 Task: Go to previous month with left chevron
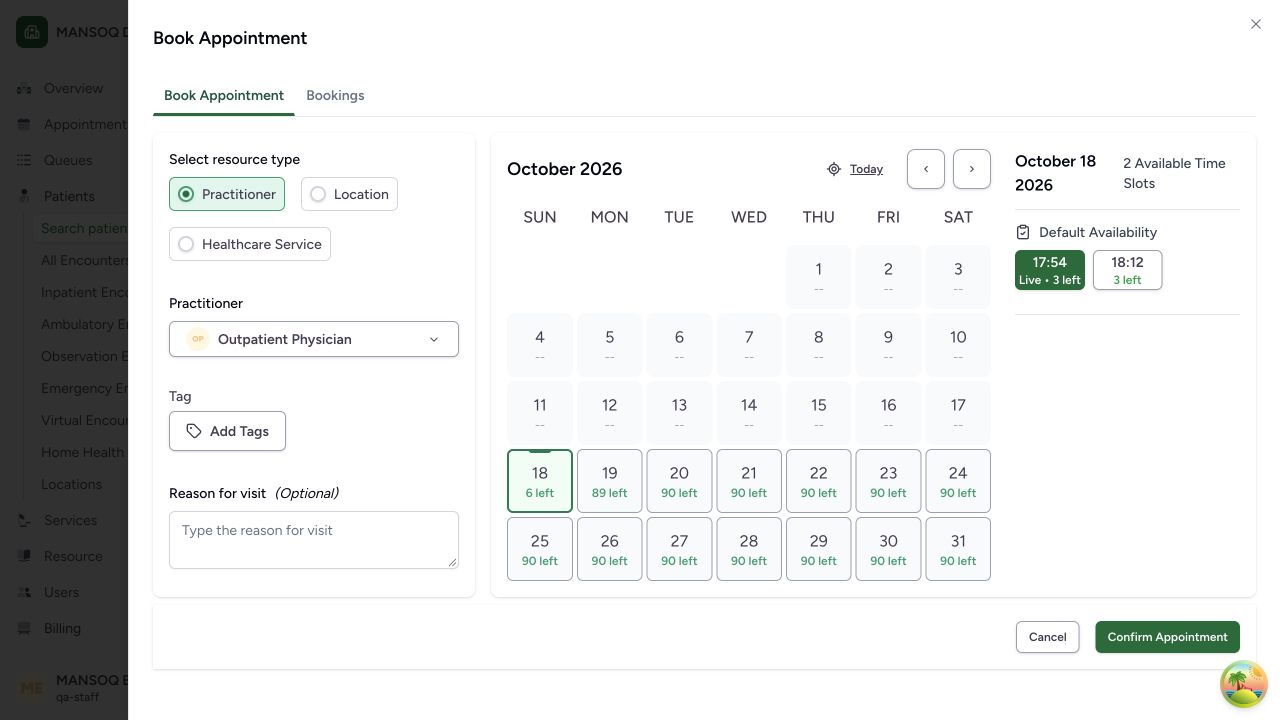click(926, 169)
